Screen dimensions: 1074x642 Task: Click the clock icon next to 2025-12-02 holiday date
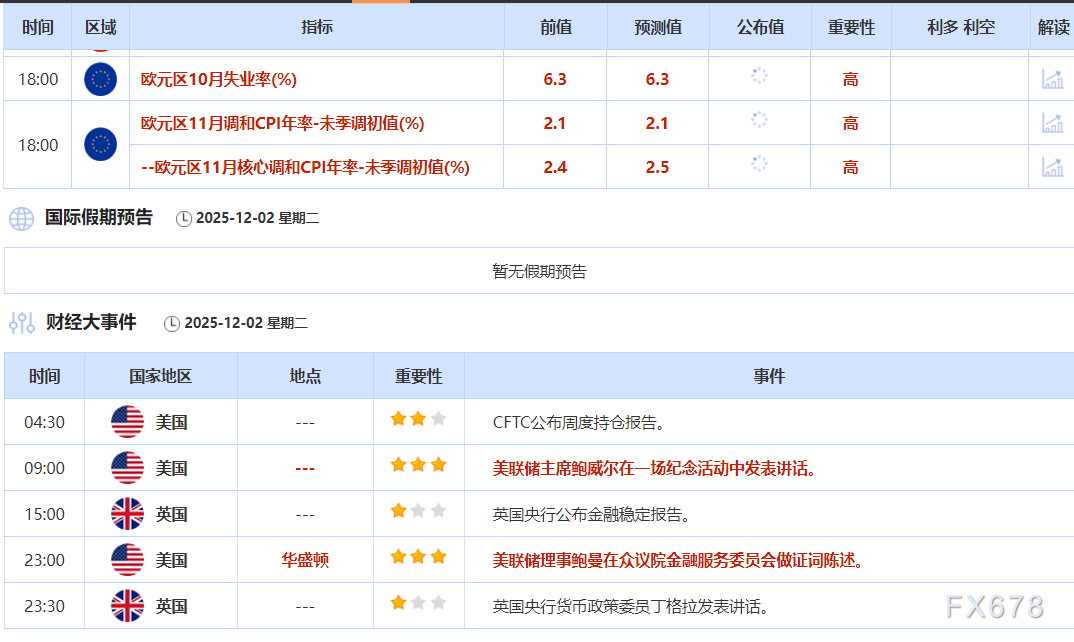pyautogui.click(x=184, y=217)
